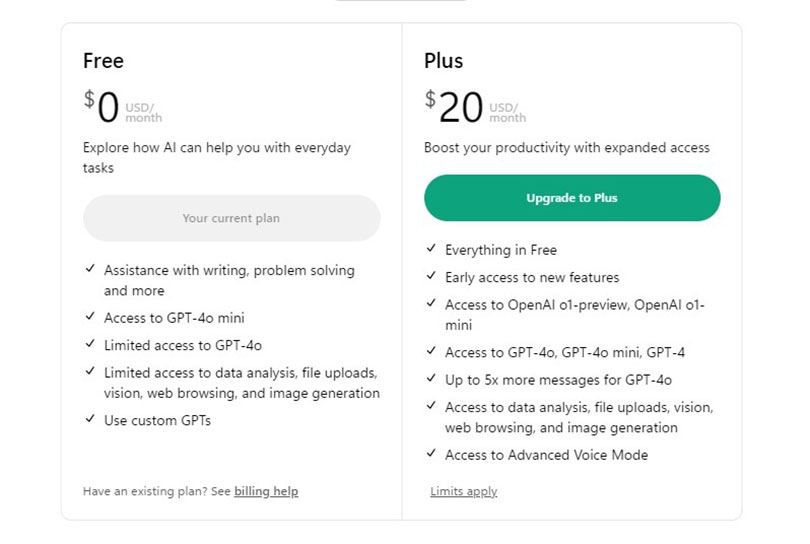Click checkmark next to Use custom GPTs
Screen dimensions: 810x544
[x=90, y=418]
